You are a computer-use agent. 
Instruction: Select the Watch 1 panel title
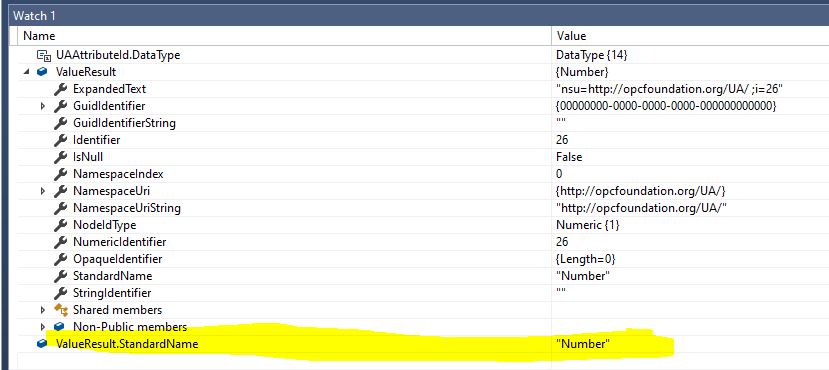34,15
